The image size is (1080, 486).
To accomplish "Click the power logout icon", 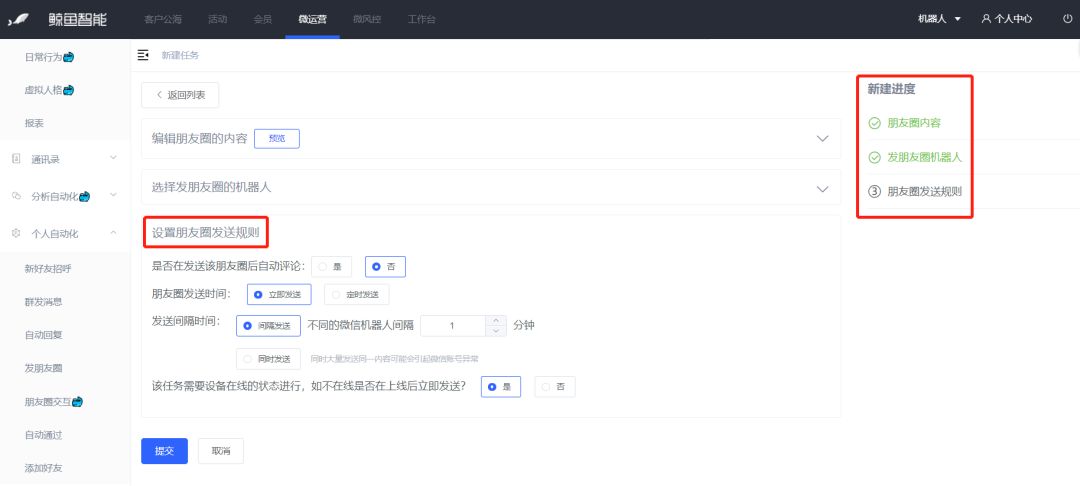I will pos(1067,19).
